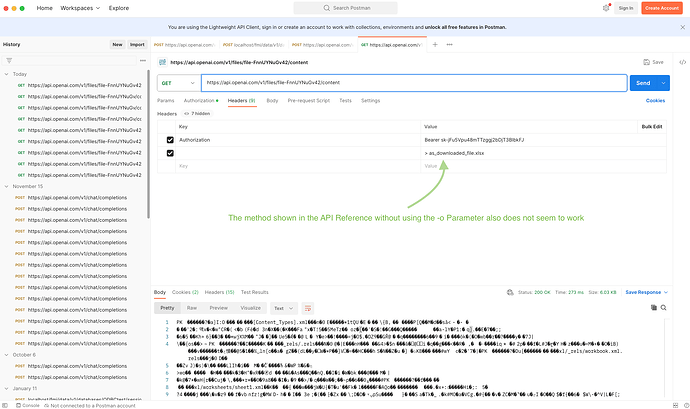Open the Workspaces dropdown menu

point(80,8)
